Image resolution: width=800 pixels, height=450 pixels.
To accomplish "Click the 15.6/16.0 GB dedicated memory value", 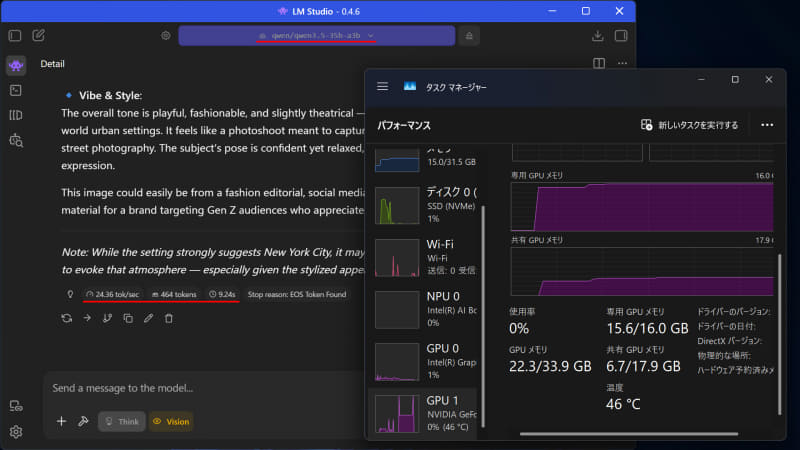I will (x=647, y=328).
